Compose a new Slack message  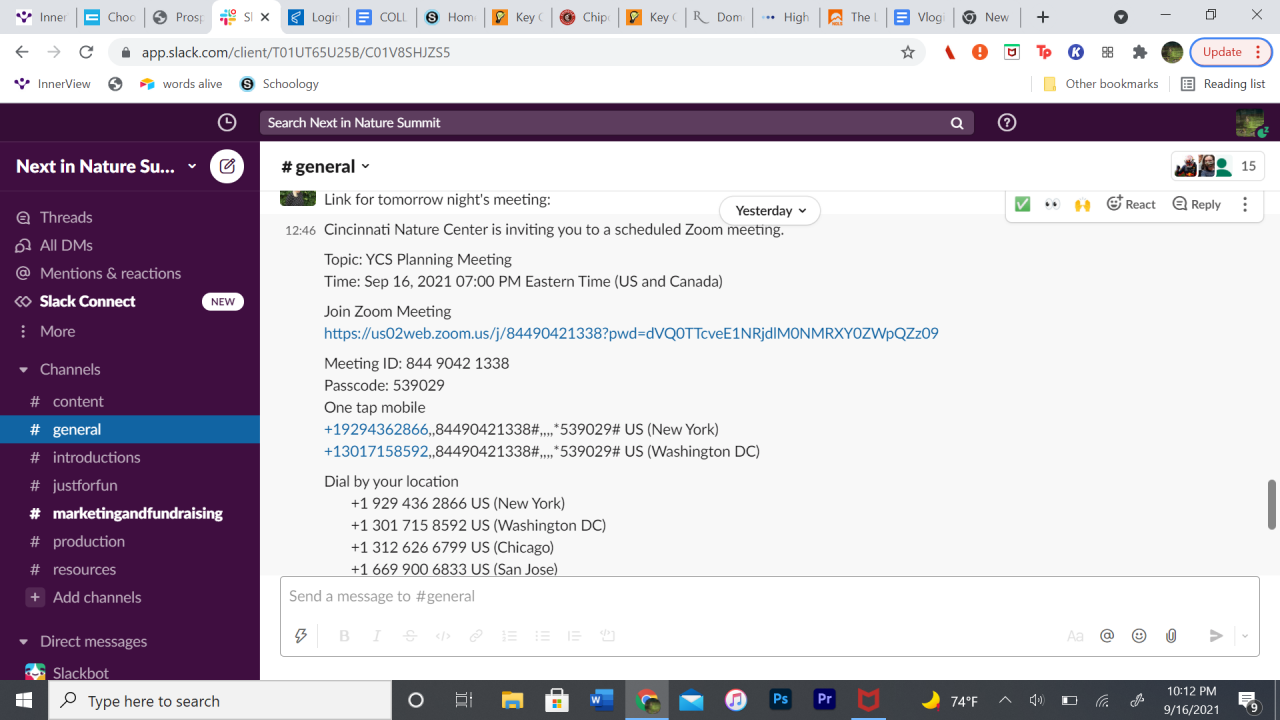tap(227, 166)
